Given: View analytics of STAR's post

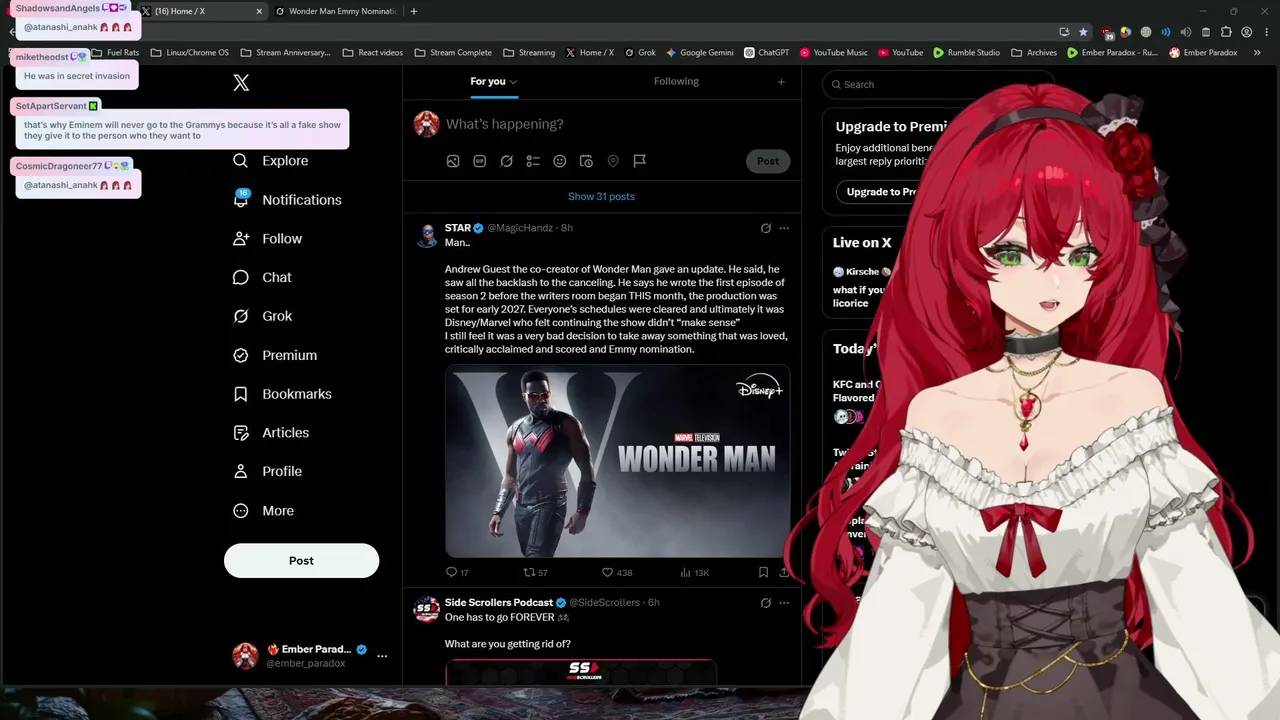Looking at the screenshot, I should pyautogui.click(x=686, y=572).
